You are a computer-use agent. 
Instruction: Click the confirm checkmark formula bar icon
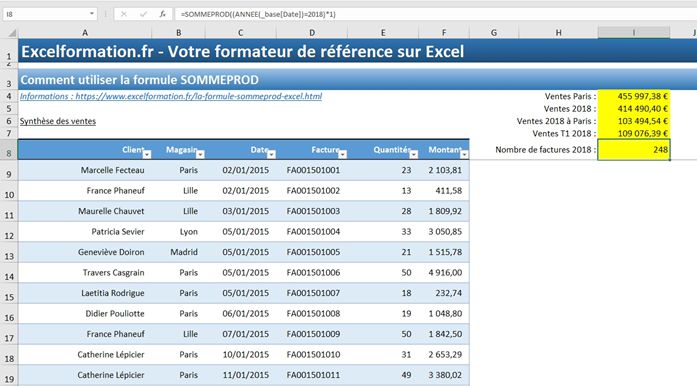tap(143, 14)
